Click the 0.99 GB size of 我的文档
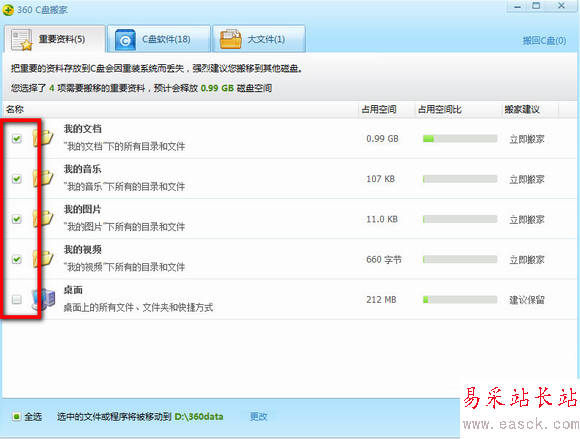580x439 pixels. (x=382, y=139)
